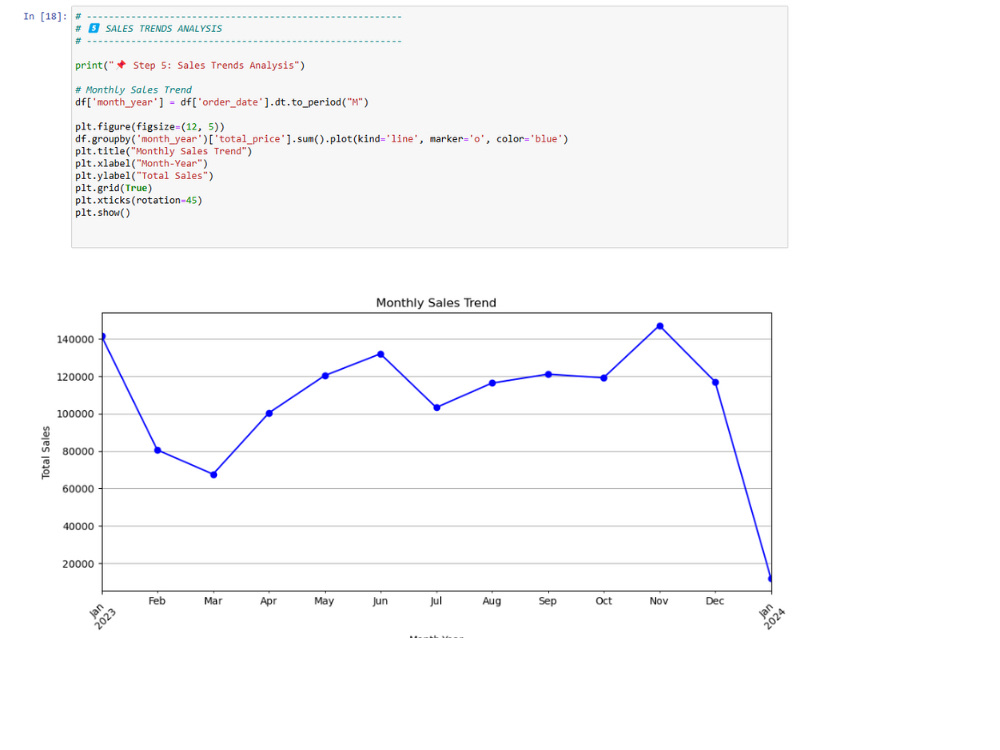Click the plt.title code line
Image resolution: width=1000 pixels, height=750 pixels.
163,151
